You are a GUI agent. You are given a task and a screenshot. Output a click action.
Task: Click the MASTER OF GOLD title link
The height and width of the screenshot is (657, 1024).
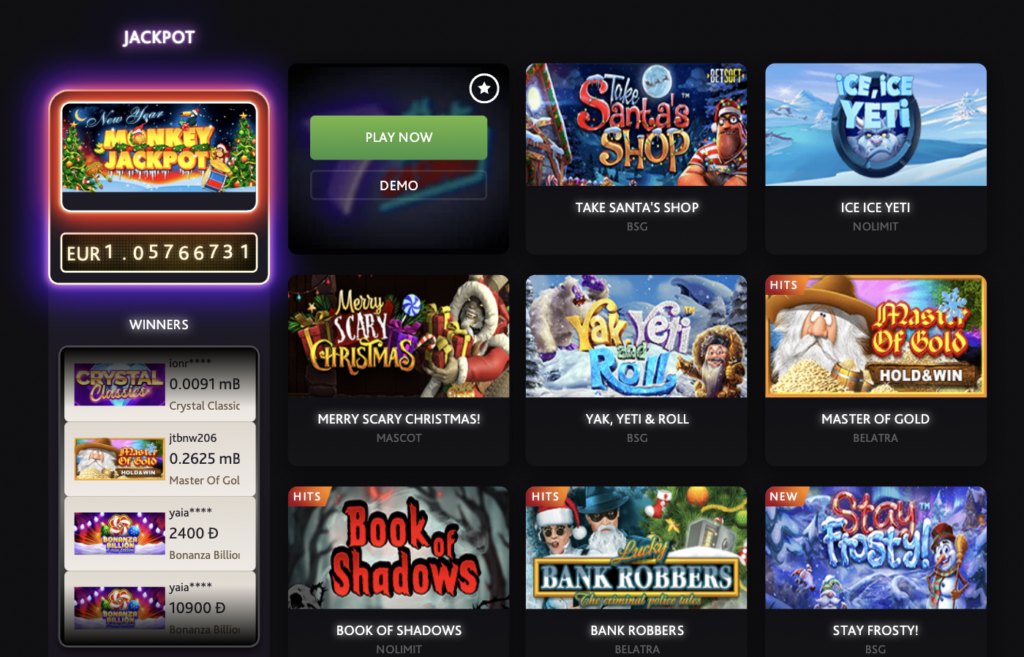pyautogui.click(x=876, y=419)
